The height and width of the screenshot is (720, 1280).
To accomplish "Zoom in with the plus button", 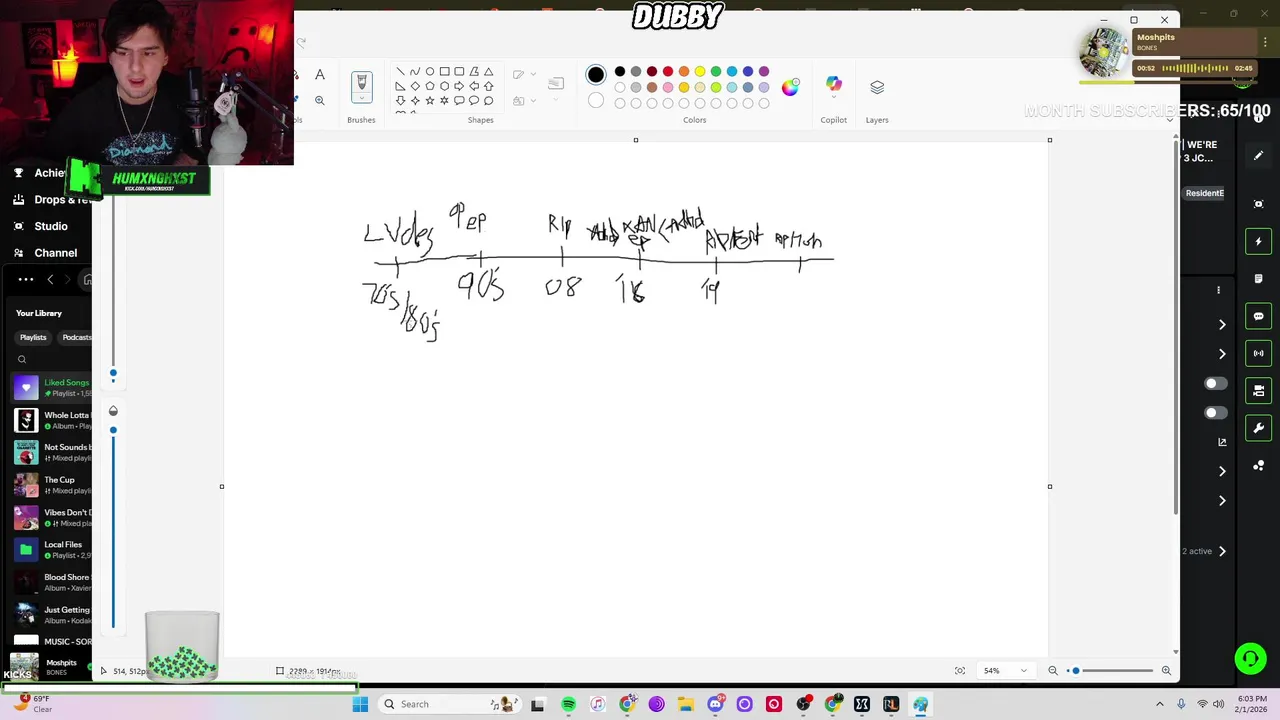I will tap(1166, 670).
